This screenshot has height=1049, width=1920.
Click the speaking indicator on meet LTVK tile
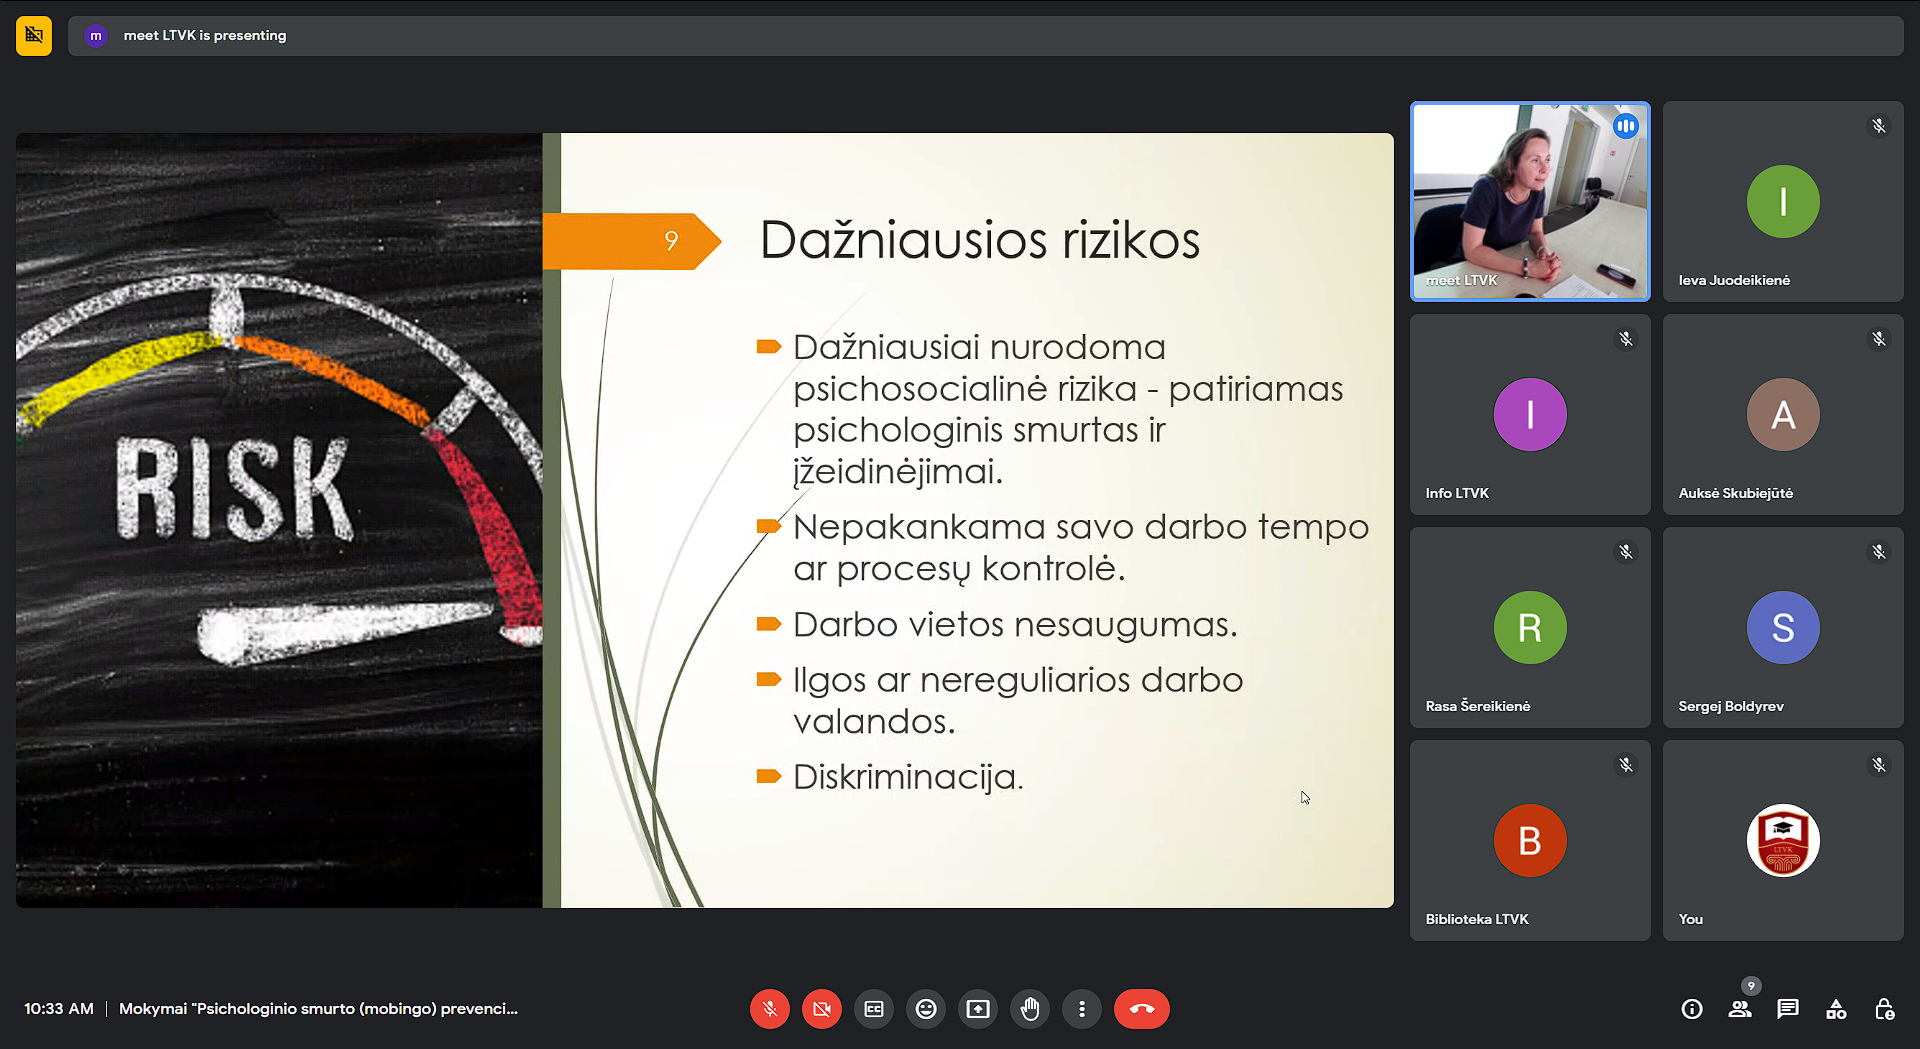pos(1626,126)
